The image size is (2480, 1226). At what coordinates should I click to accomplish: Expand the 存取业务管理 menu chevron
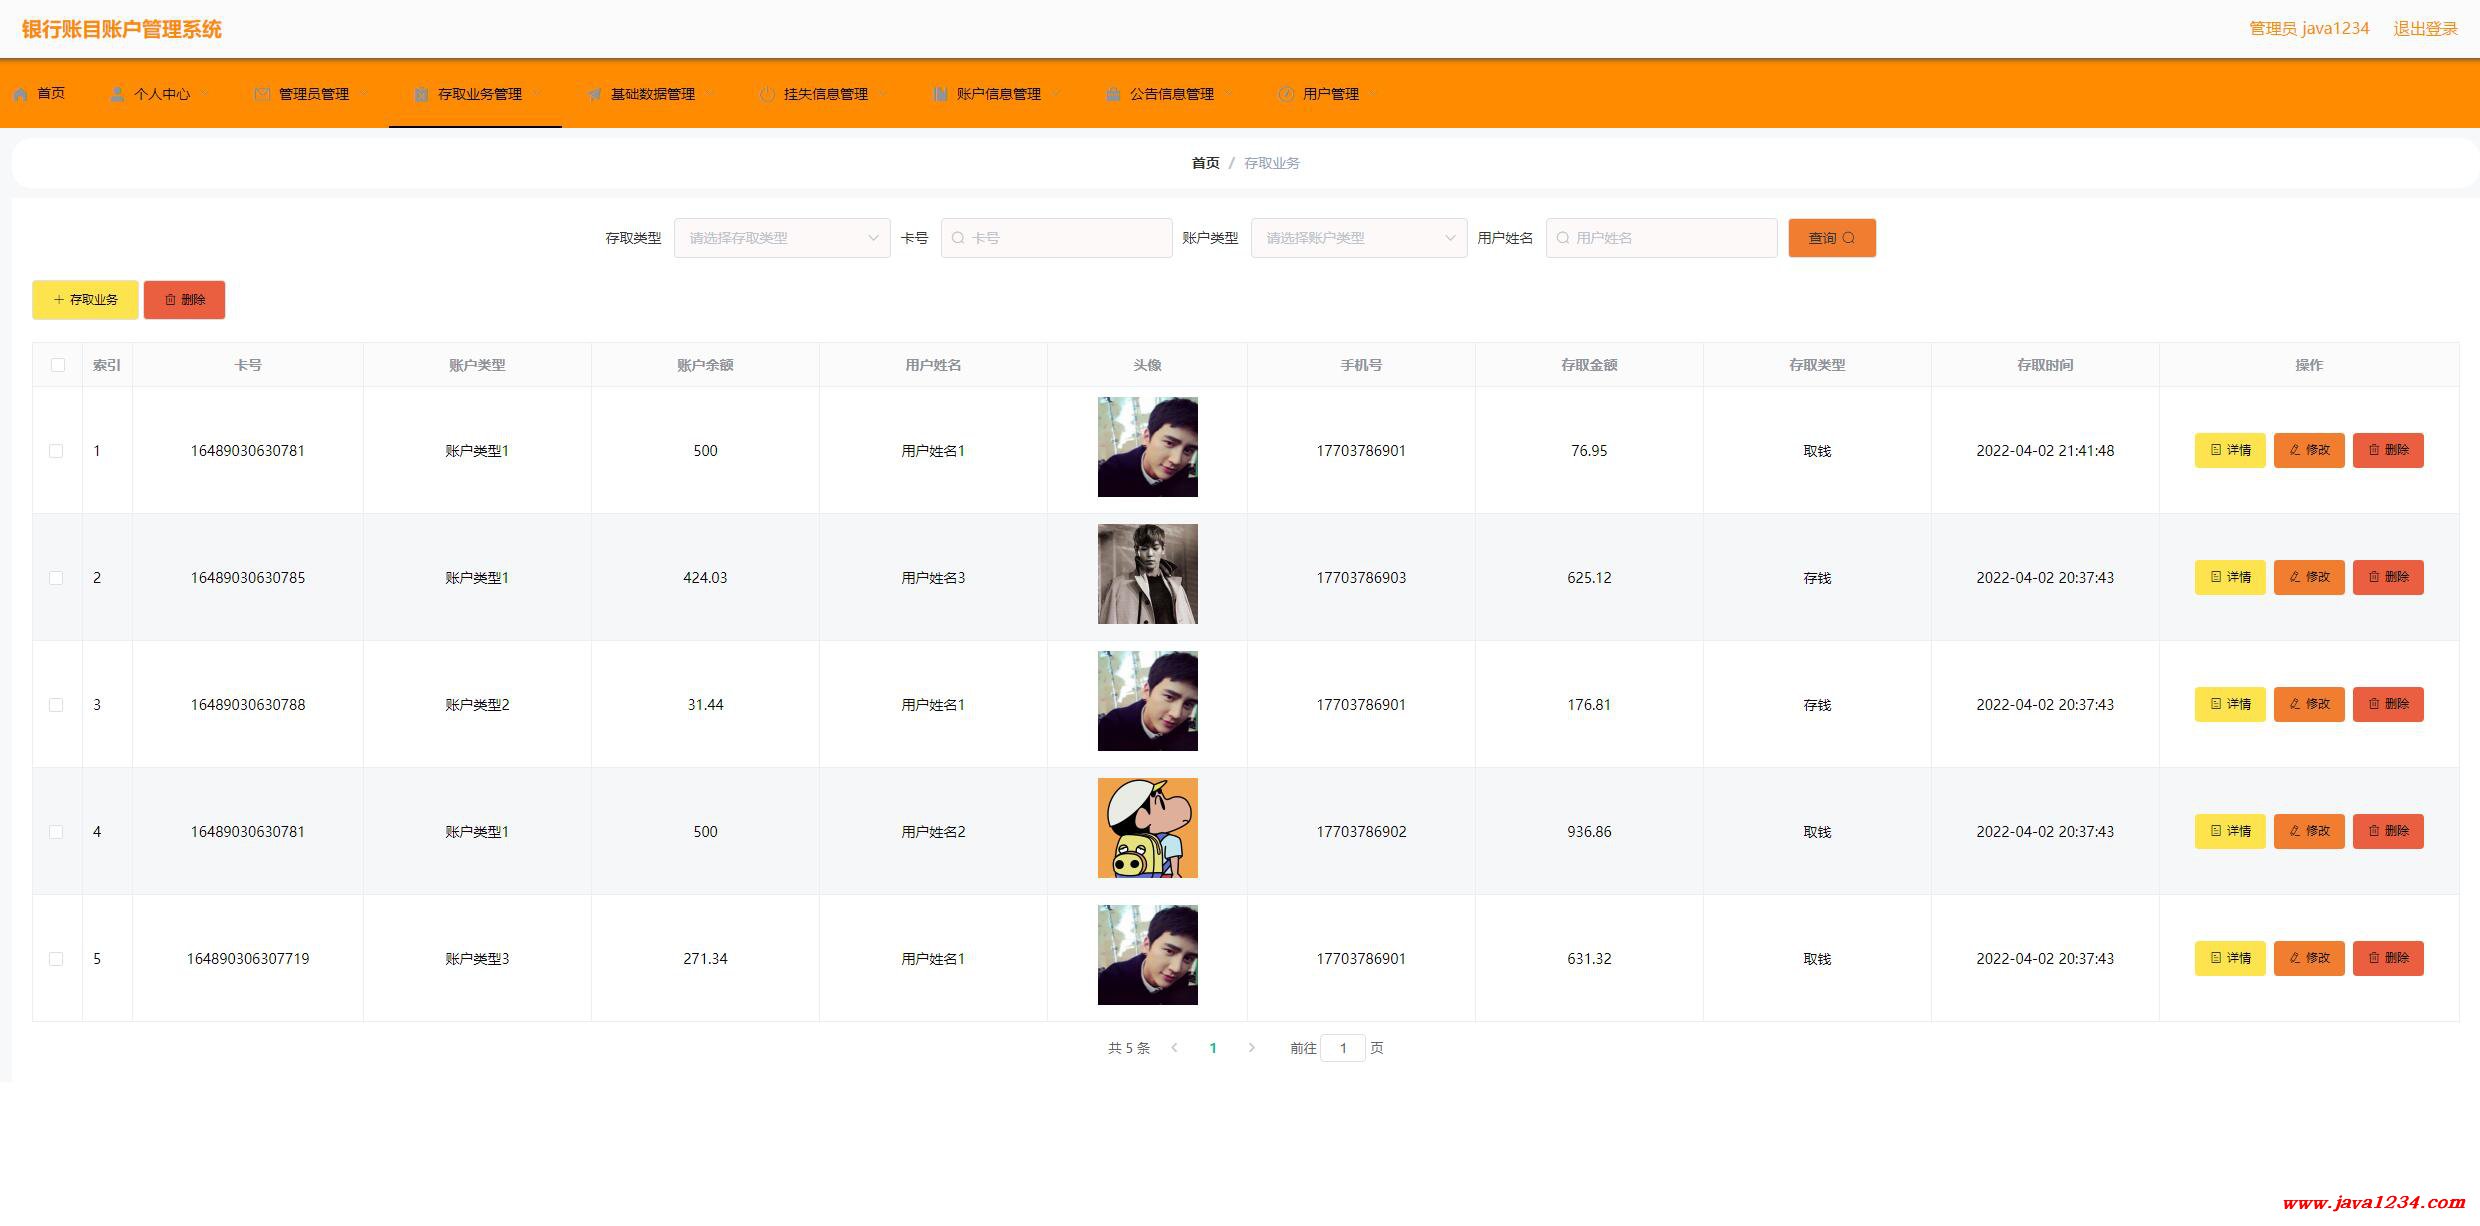click(538, 94)
